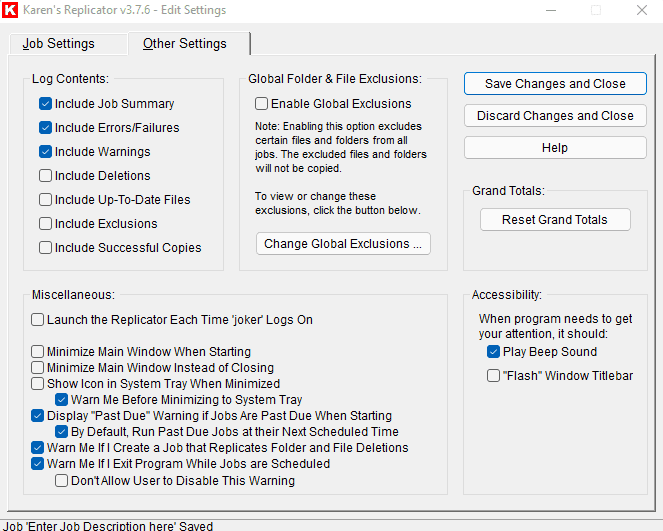The height and width of the screenshot is (531, 663).
Task: Click 'Global Folder & File Exclusions:' label
Action: click(x=335, y=79)
